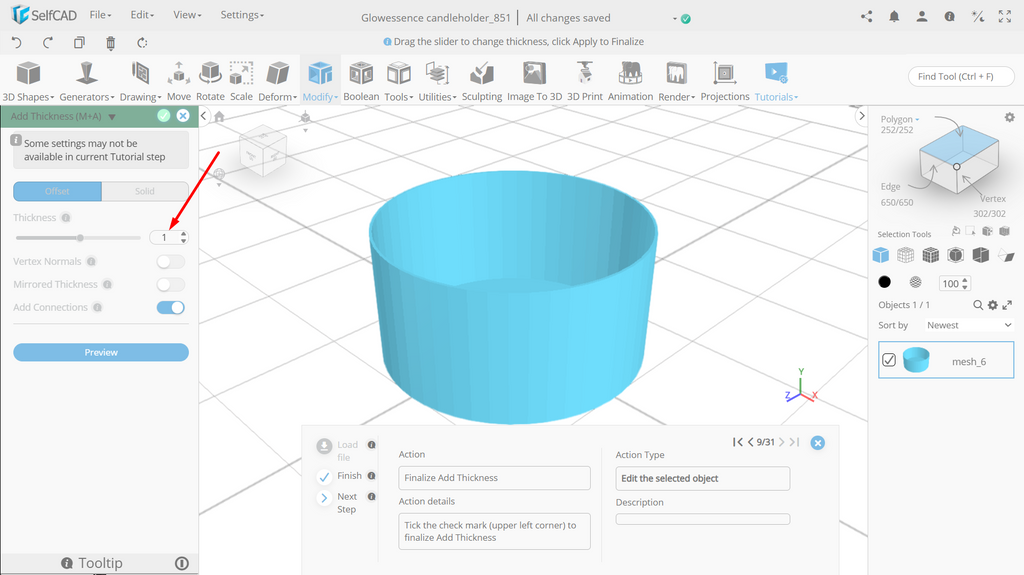
Task: Toggle Vertex Normals switch
Action: pos(170,261)
